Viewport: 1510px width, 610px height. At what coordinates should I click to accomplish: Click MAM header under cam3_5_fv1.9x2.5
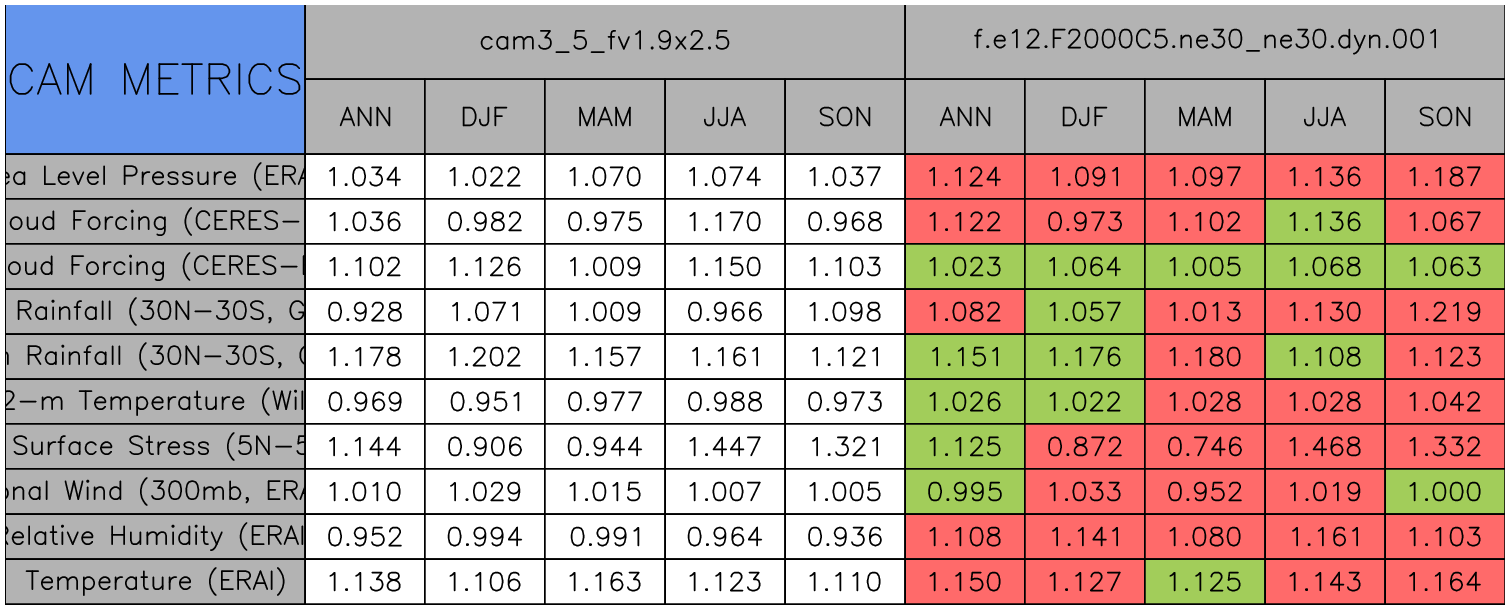pos(604,117)
